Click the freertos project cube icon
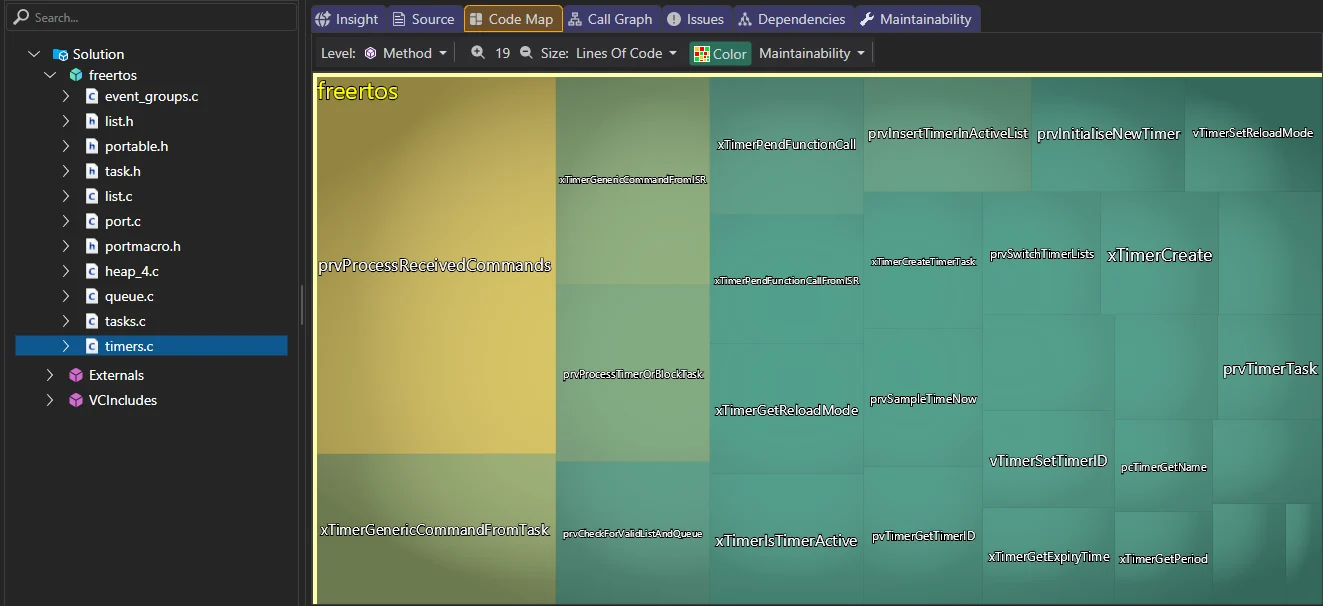 click(76, 75)
